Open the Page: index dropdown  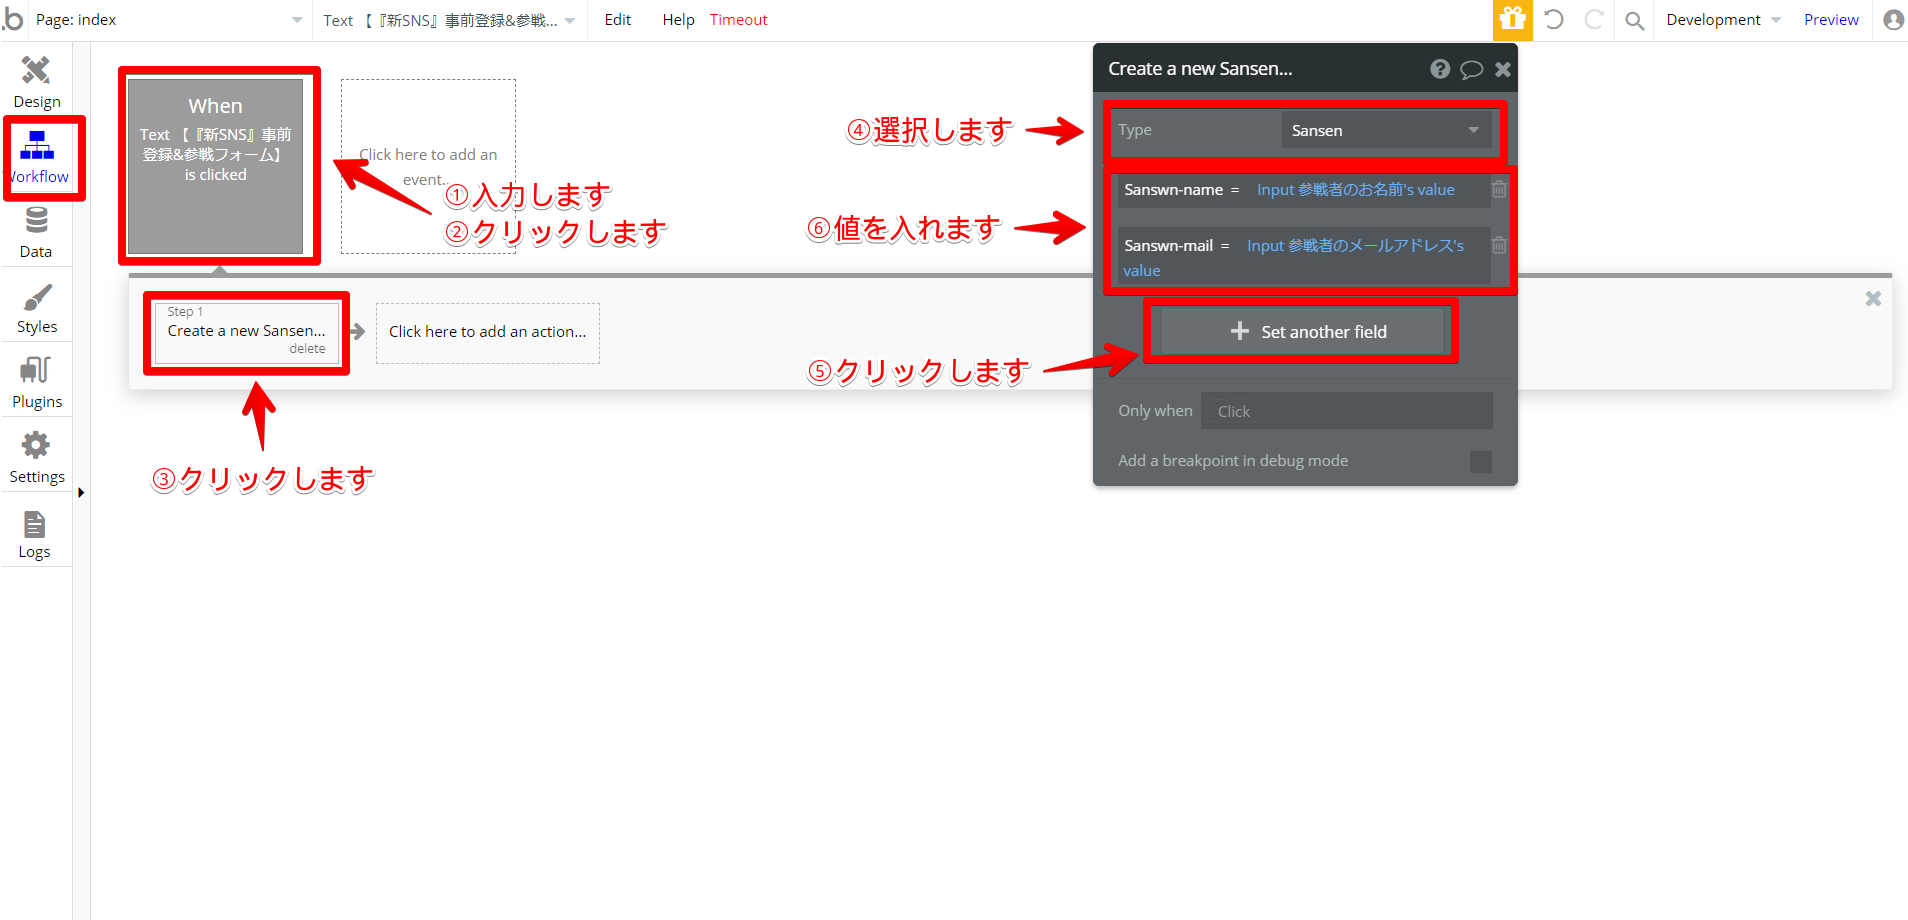[169, 20]
